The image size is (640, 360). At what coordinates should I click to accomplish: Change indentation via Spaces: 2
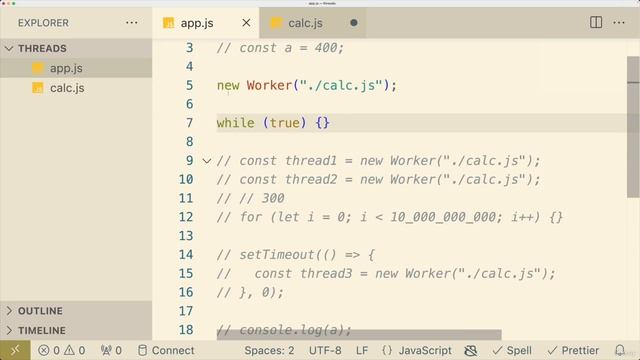(269, 350)
